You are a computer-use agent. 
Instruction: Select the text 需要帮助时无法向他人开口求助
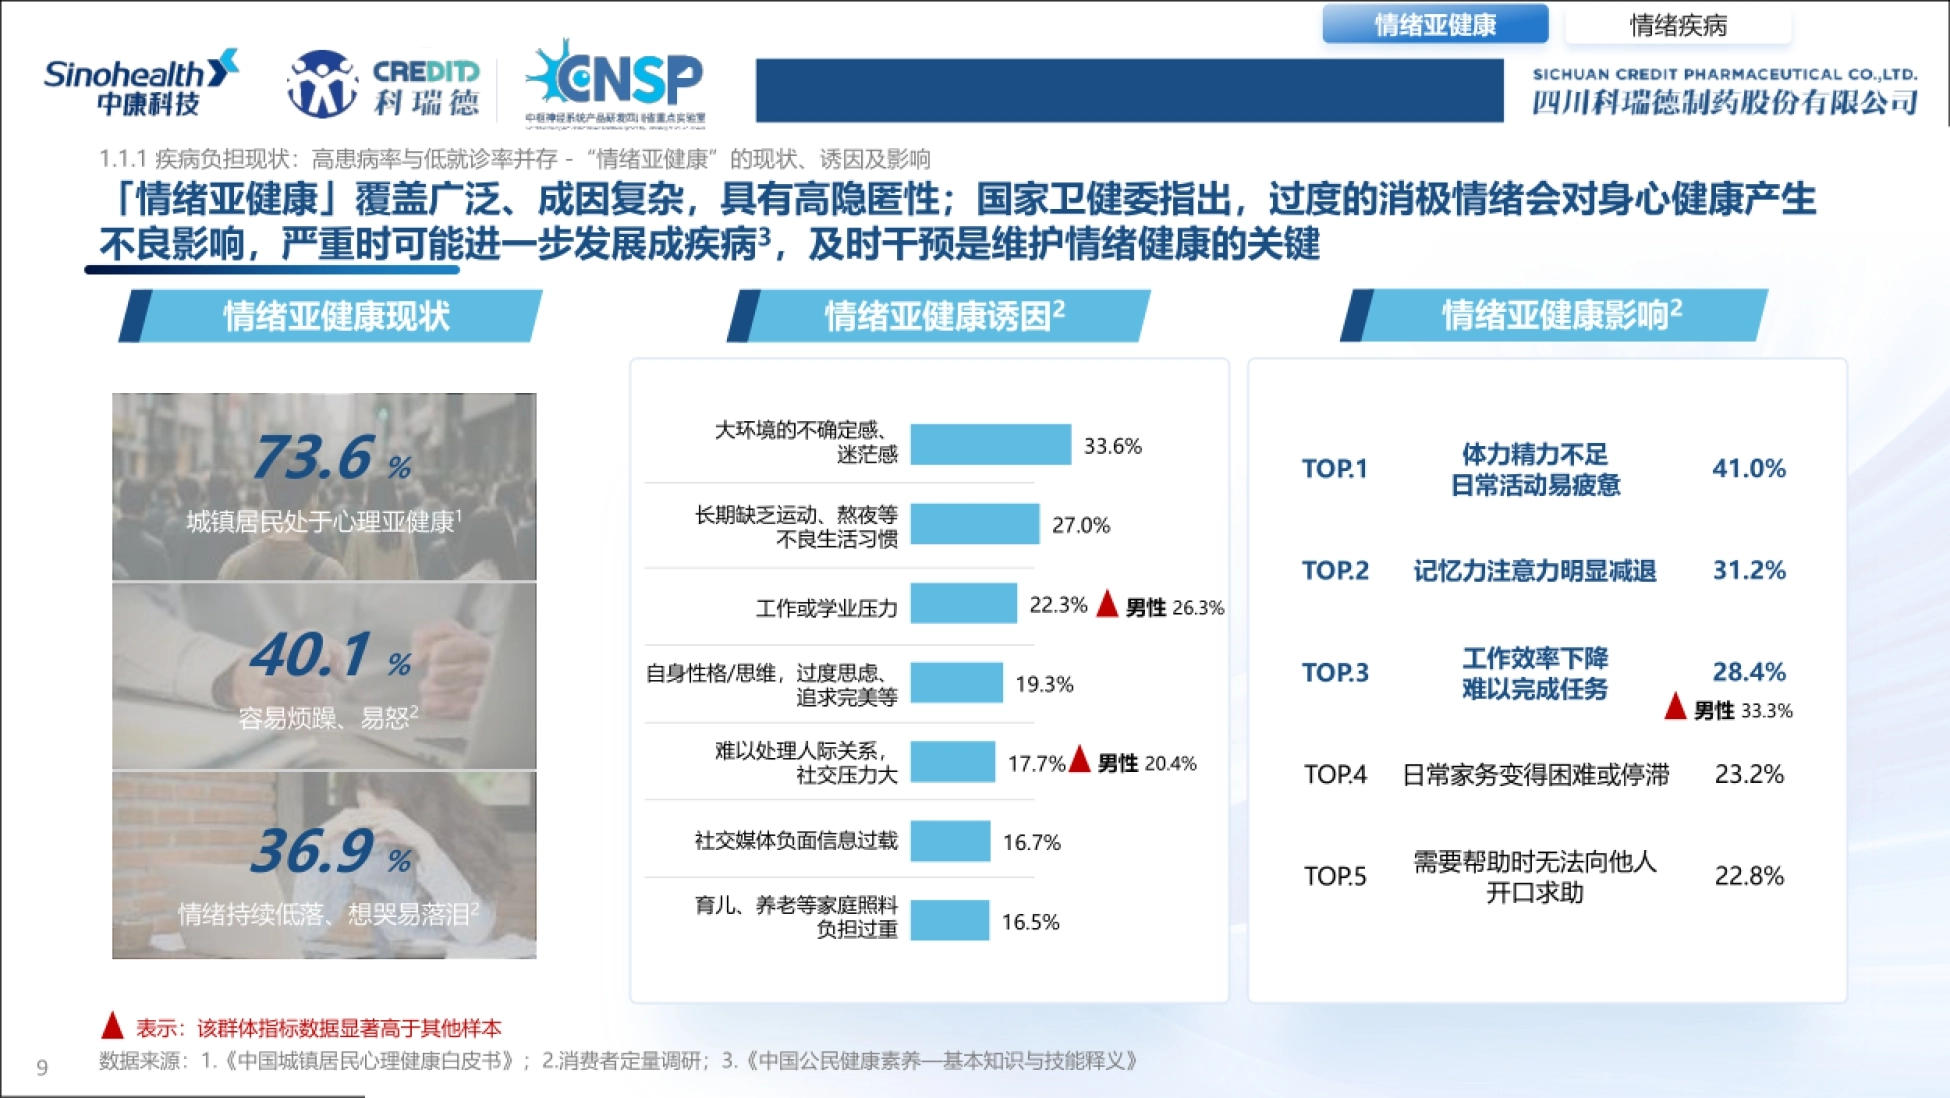1535,876
